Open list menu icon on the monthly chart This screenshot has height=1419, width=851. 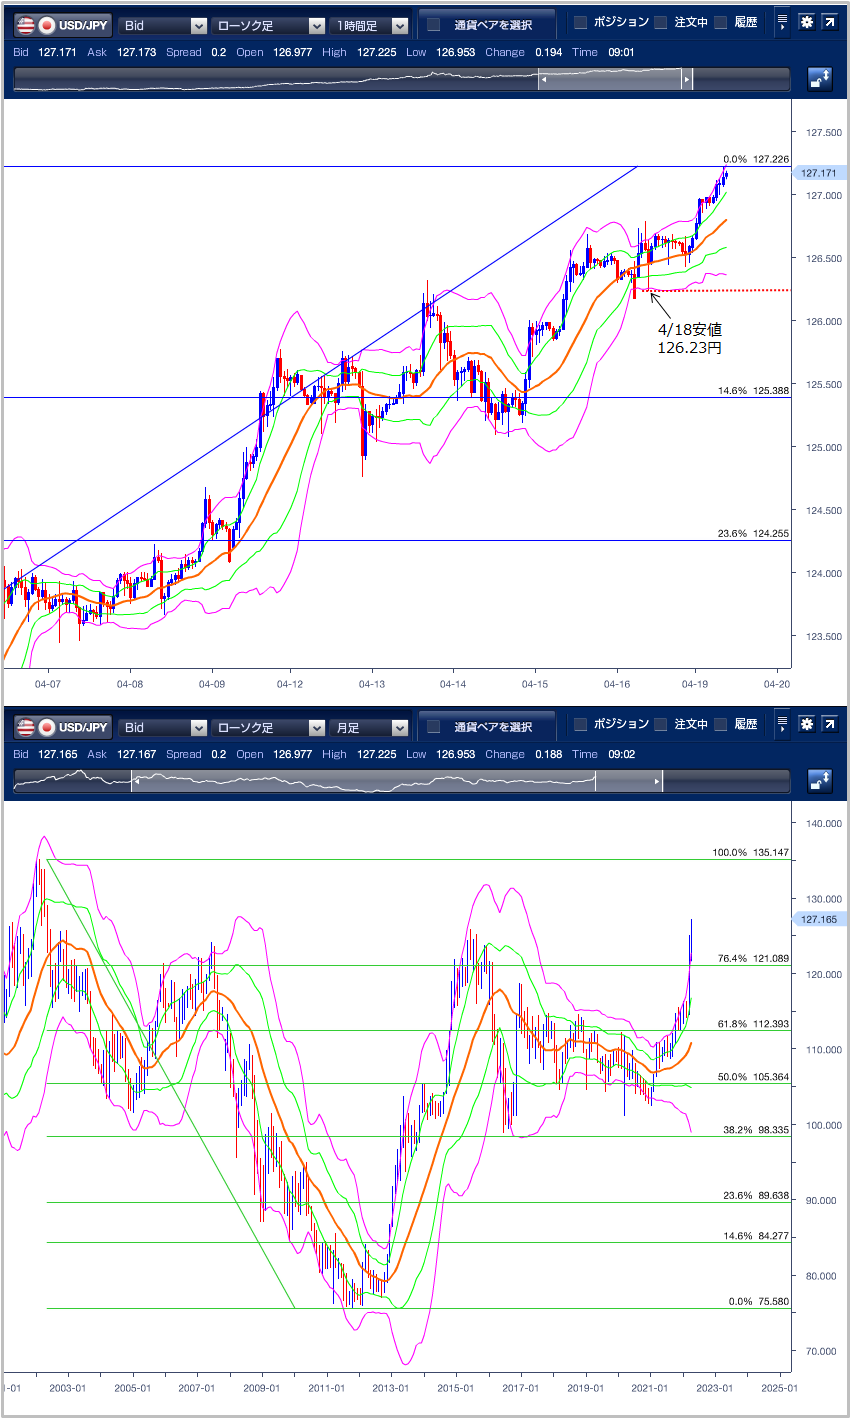[782, 726]
